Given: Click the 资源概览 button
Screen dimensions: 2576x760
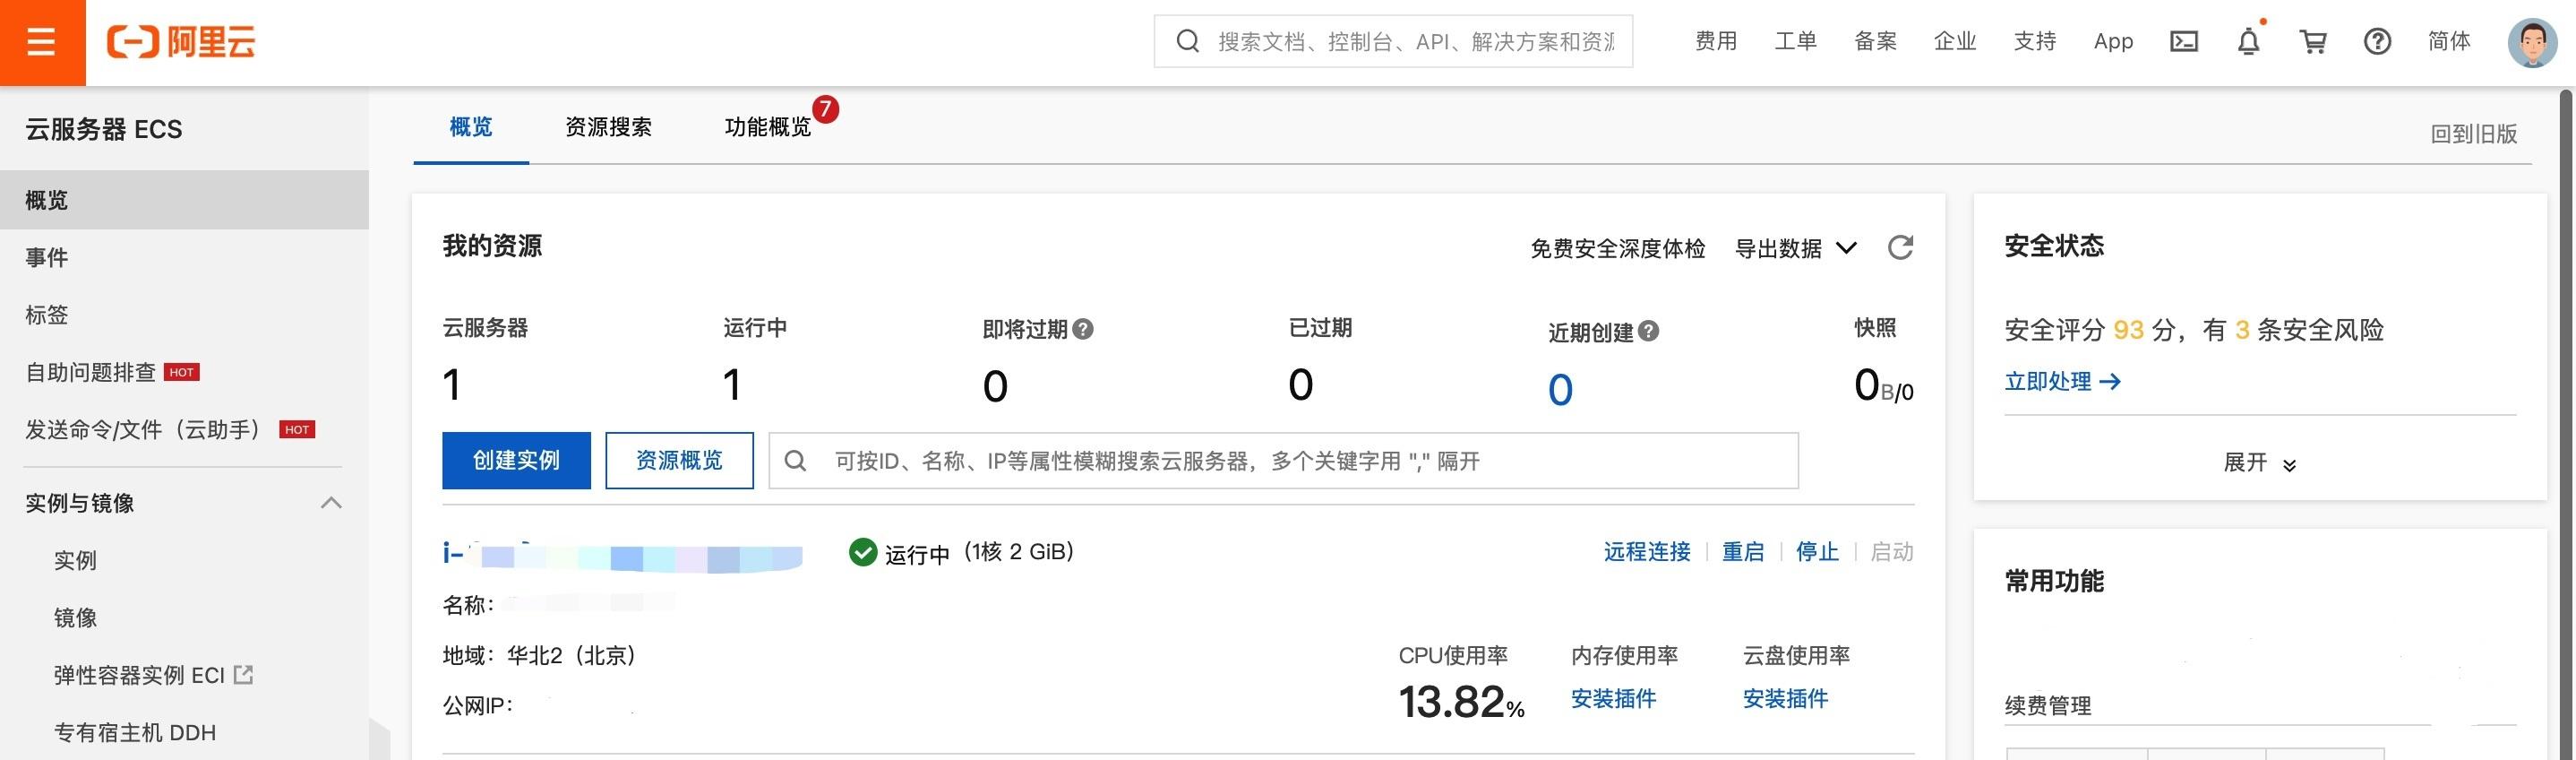Looking at the screenshot, I should pyautogui.click(x=679, y=461).
